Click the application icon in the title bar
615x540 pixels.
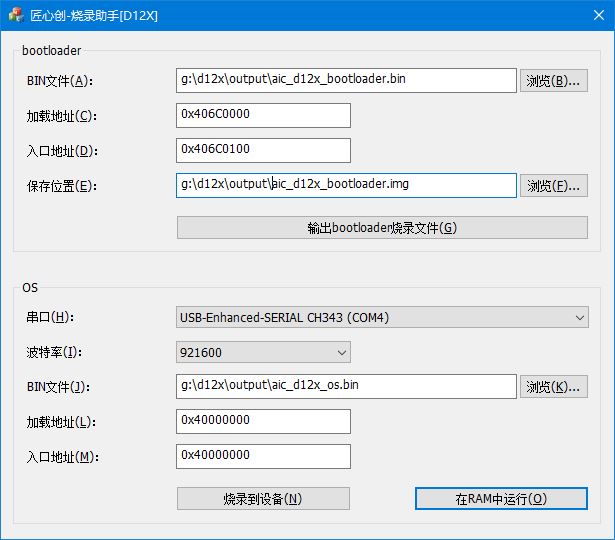pos(16,15)
